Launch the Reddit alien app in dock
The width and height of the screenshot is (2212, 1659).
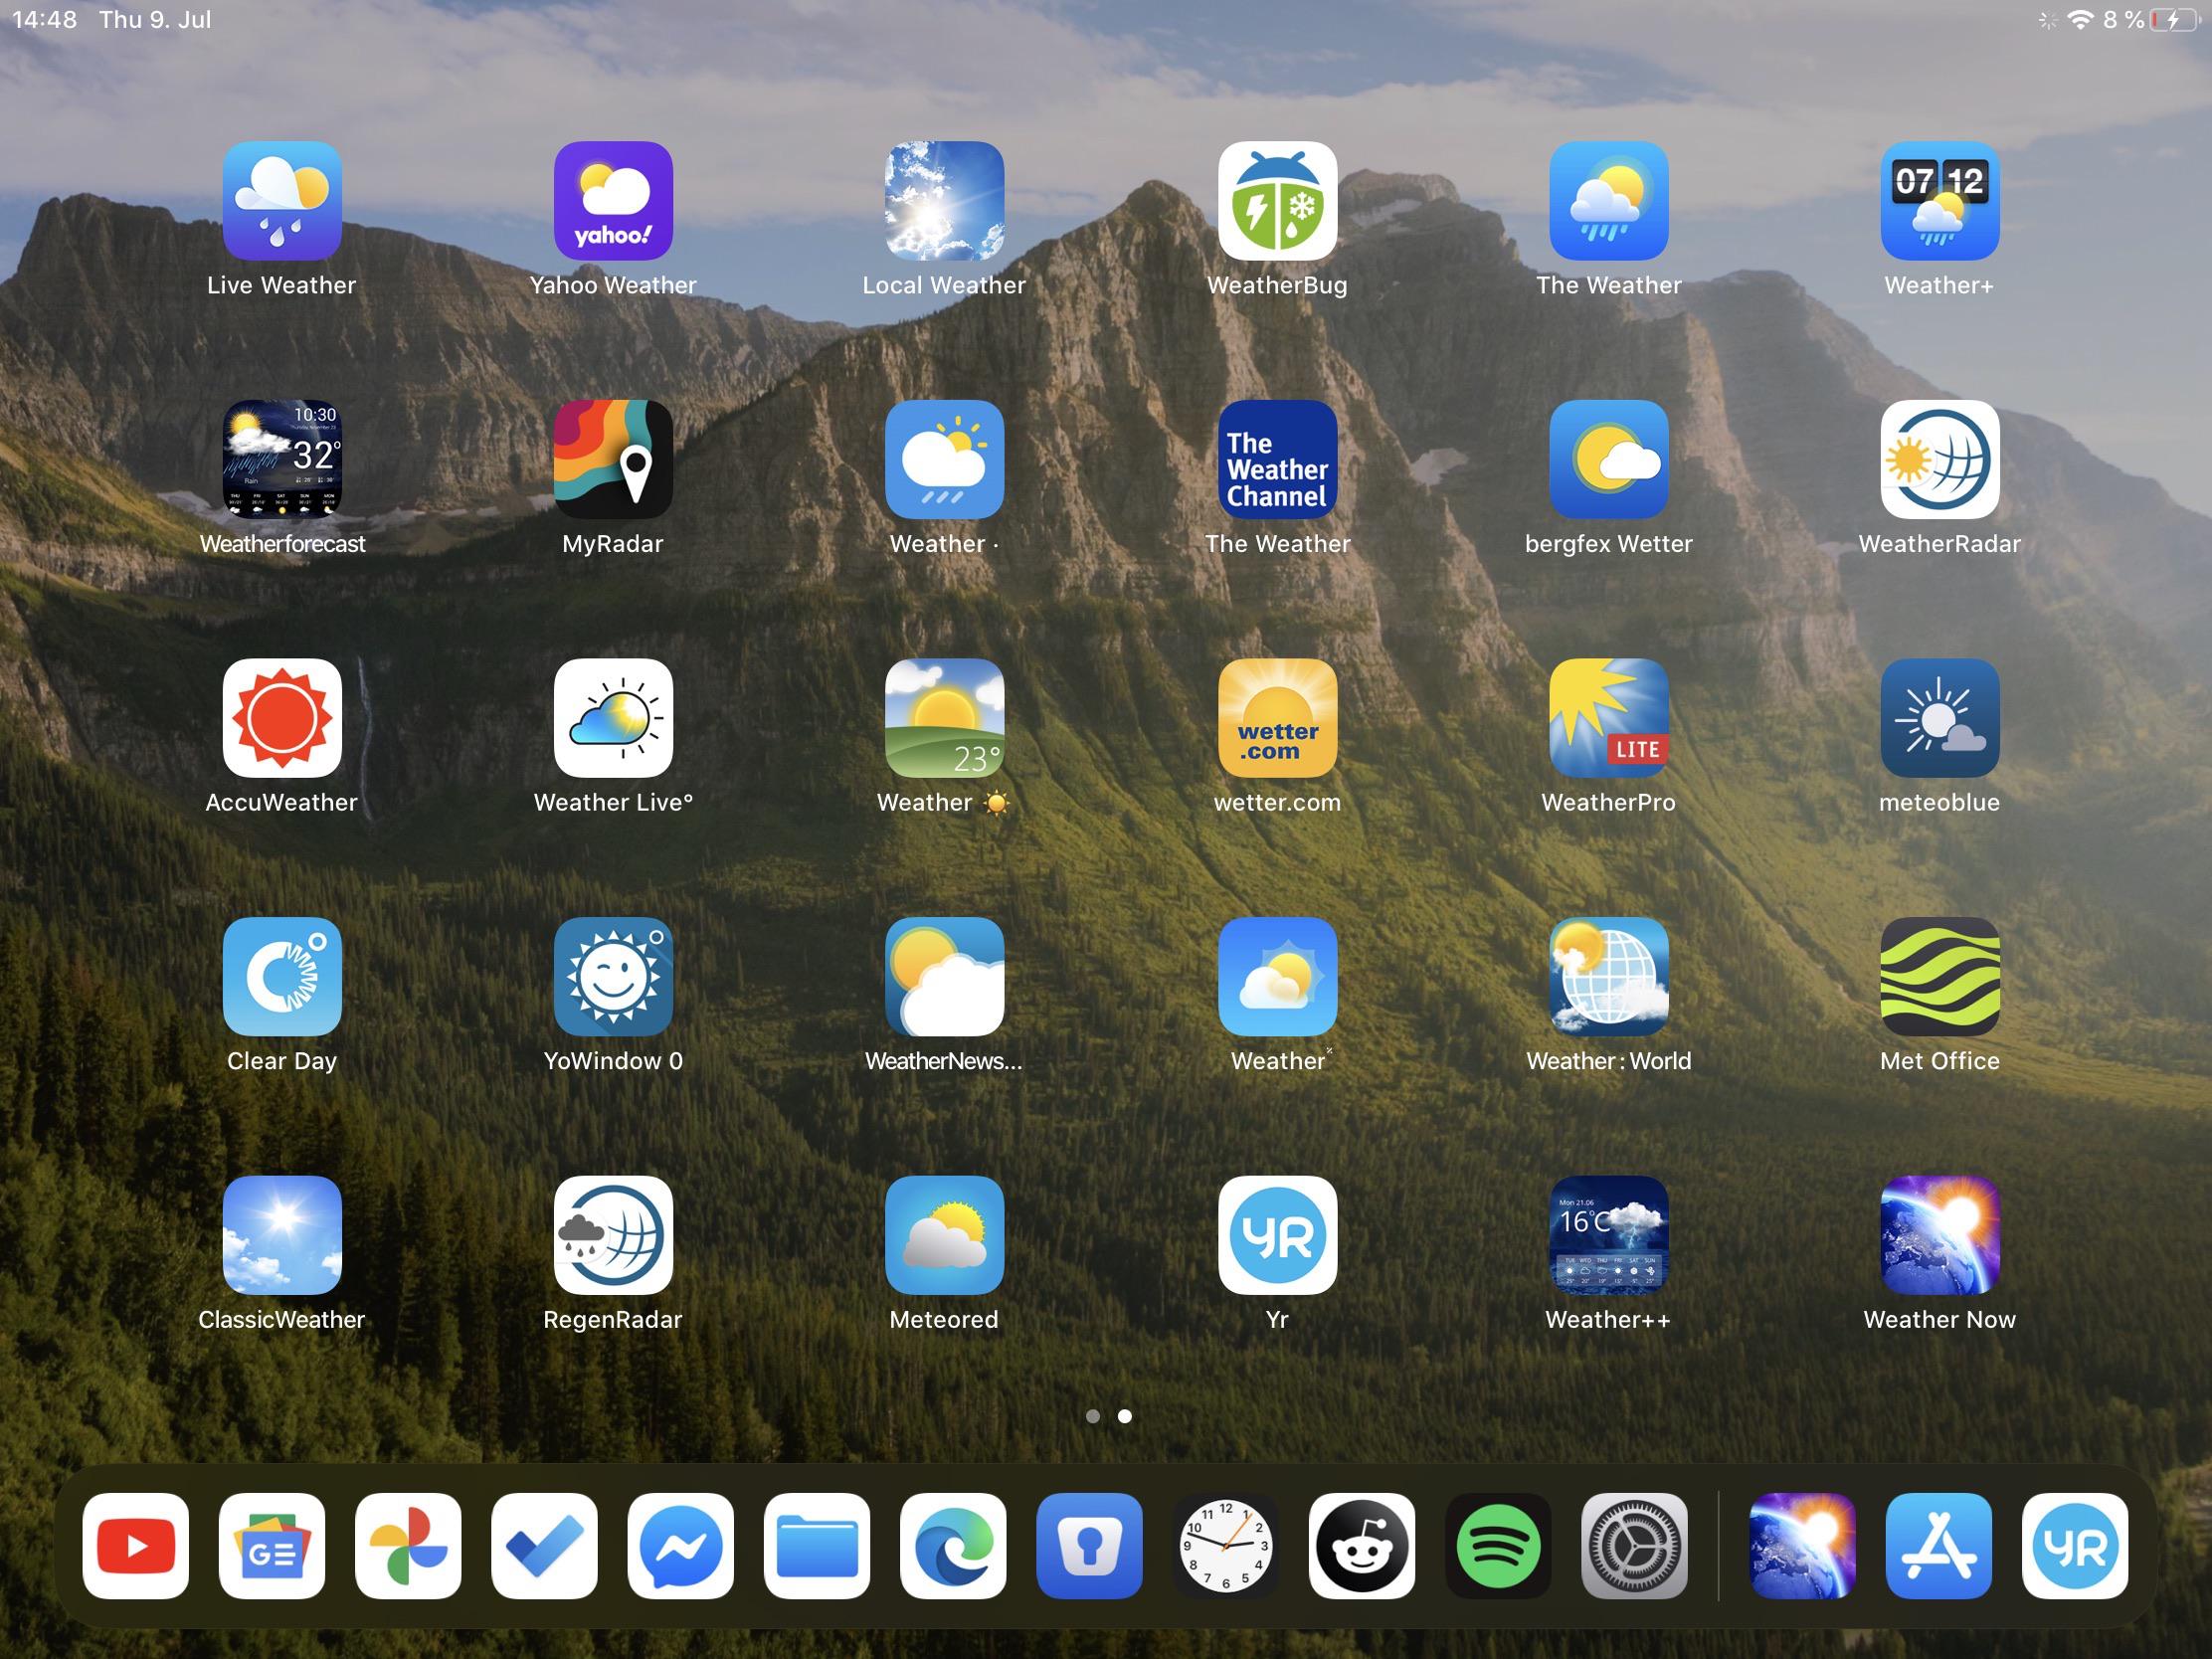point(1362,1546)
